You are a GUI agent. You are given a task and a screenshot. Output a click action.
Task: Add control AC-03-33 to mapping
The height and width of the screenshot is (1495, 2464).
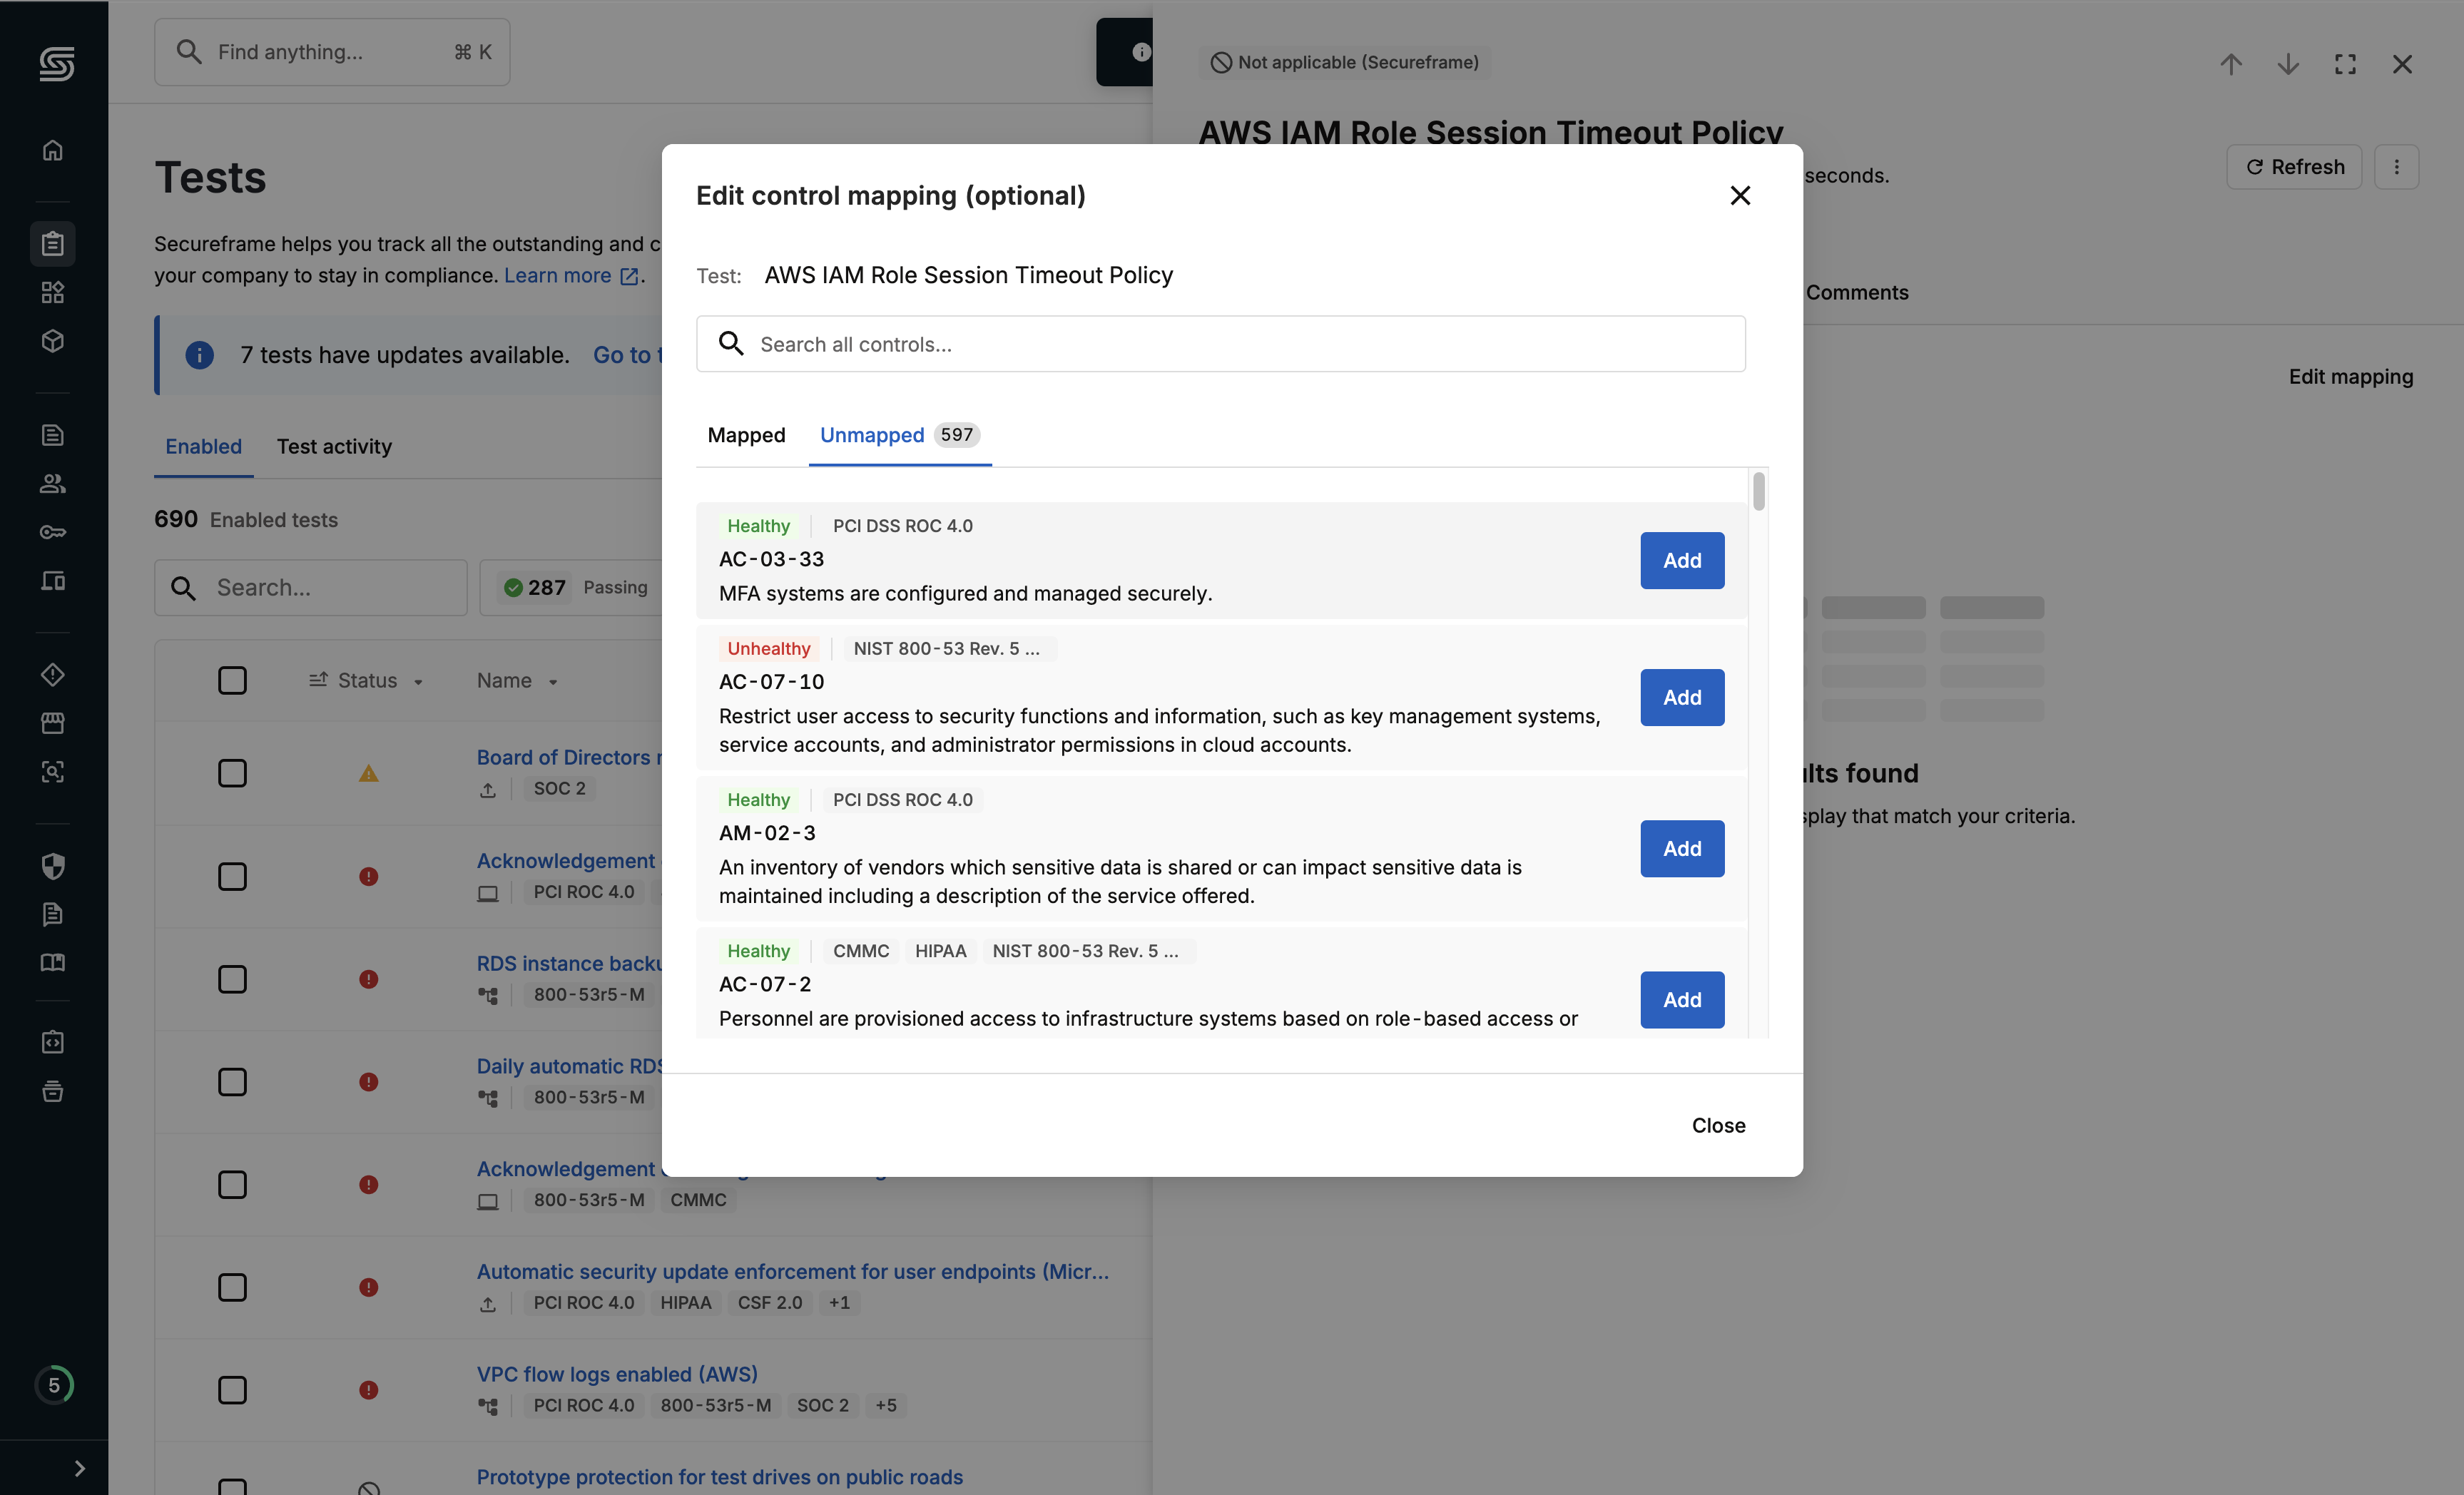click(x=1682, y=561)
